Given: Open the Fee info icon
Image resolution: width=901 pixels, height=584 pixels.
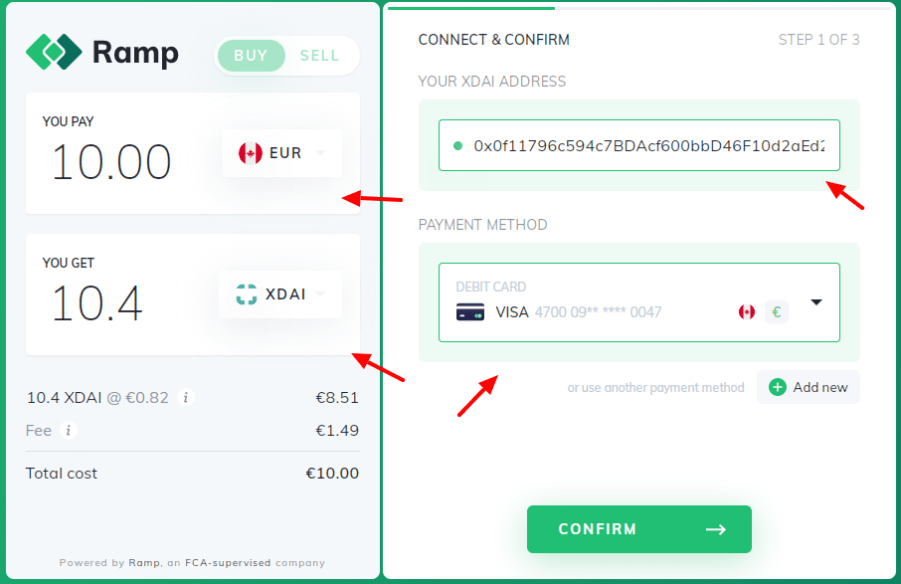Looking at the screenshot, I should pos(68,431).
